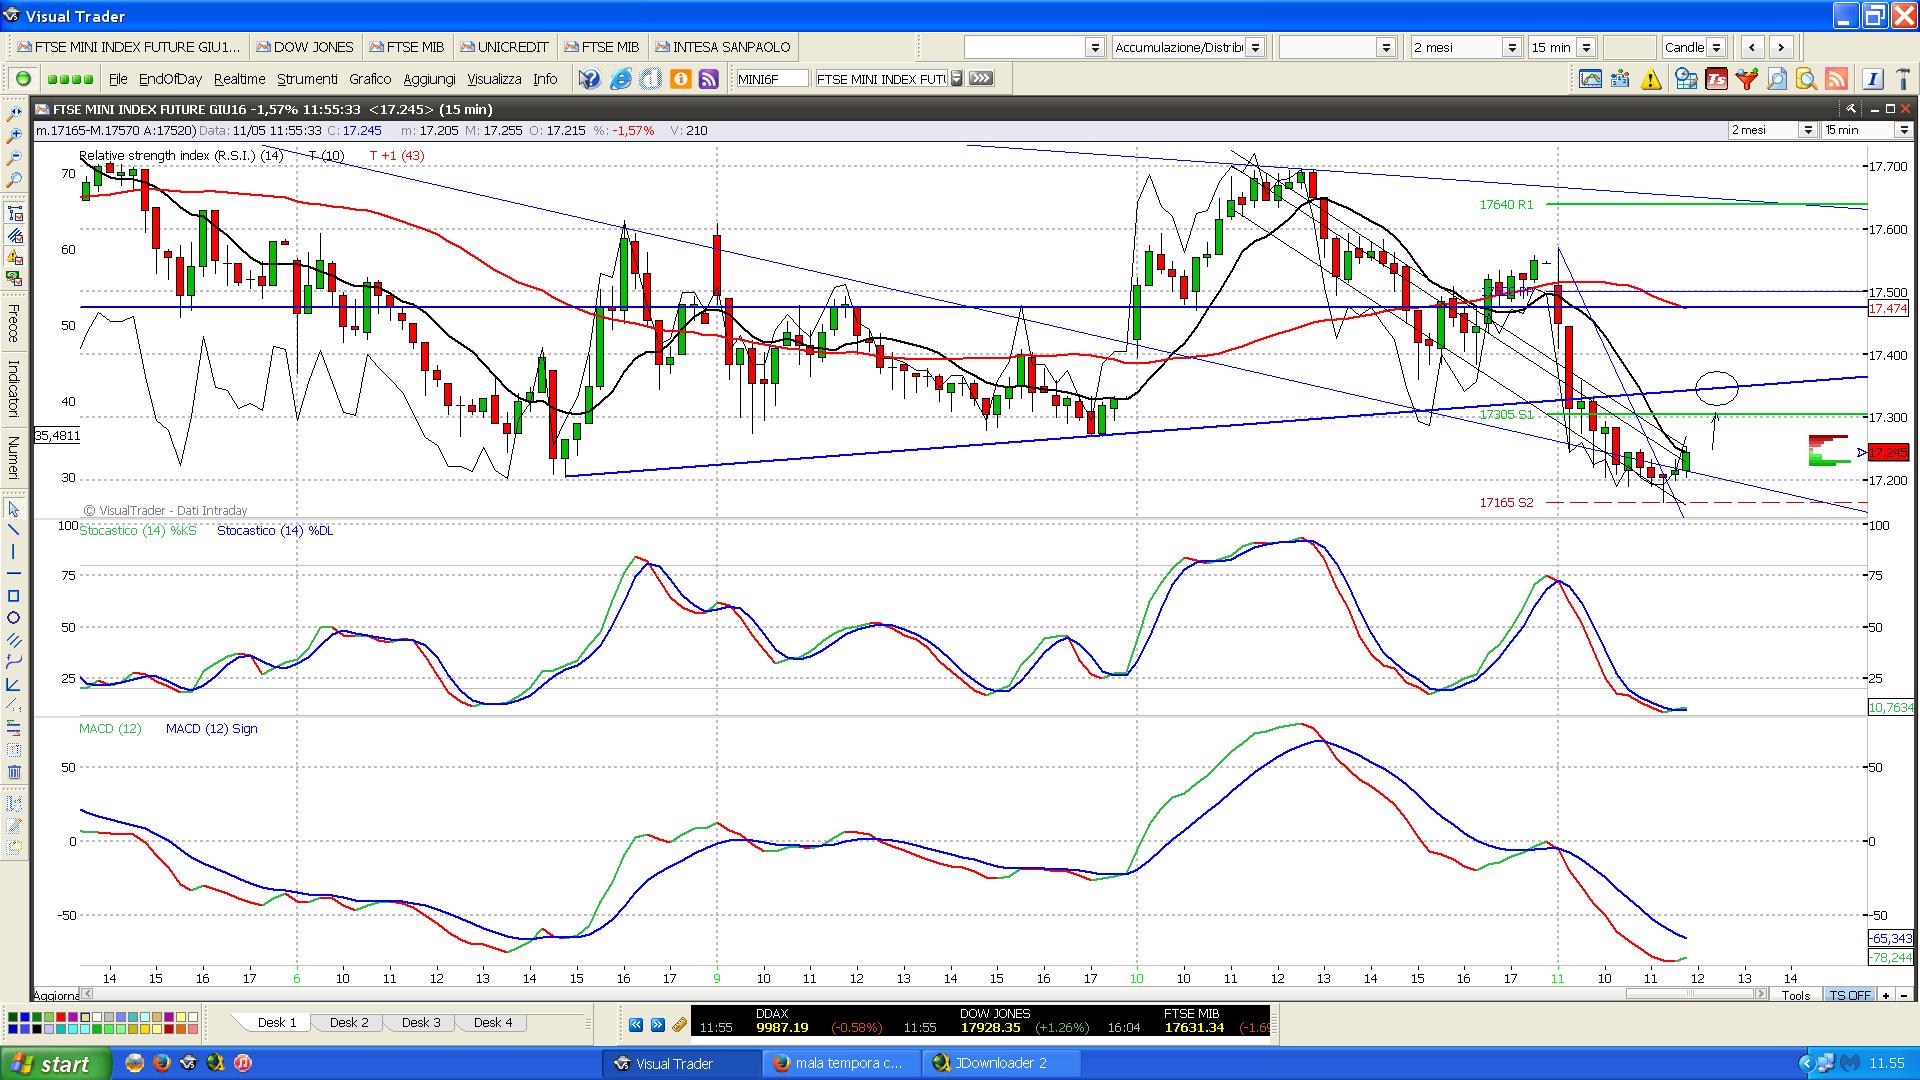Click the topmost zoom magnifier tool

coord(14,114)
